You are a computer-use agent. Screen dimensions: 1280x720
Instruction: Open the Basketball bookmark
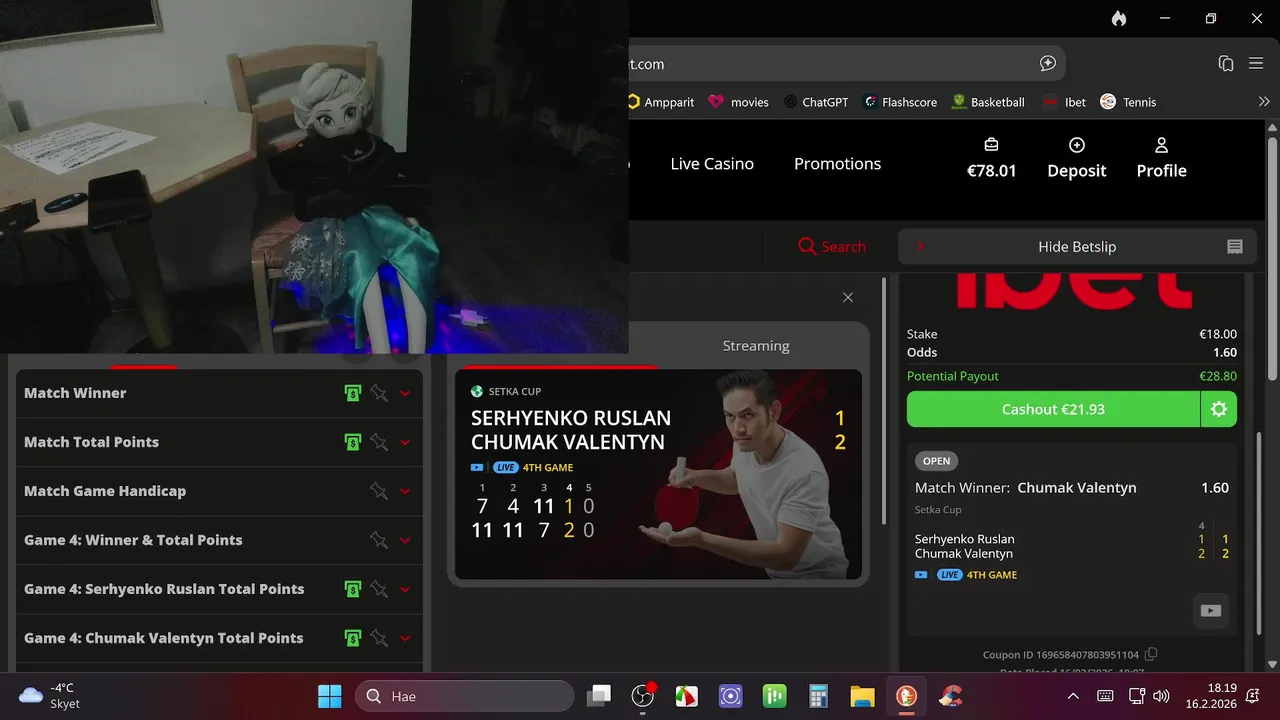pyautogui.click(x=988, y=102)
